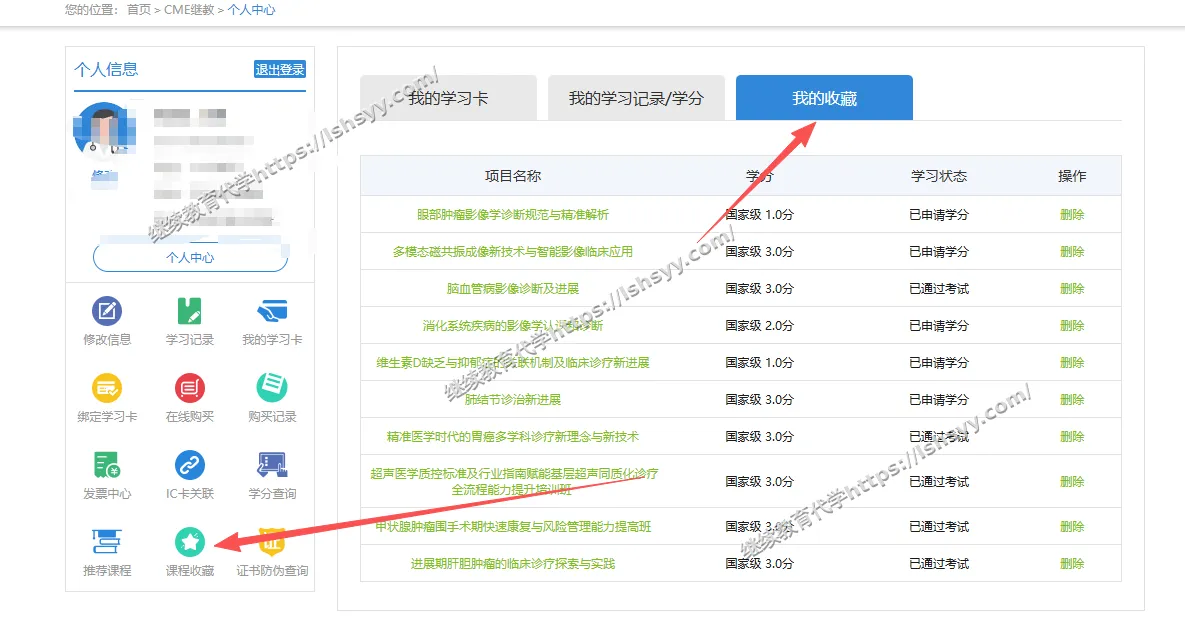
Task: Delete 眼部肿瘤影像学诊断 row via 删除
Action: tap(1072, 215)
